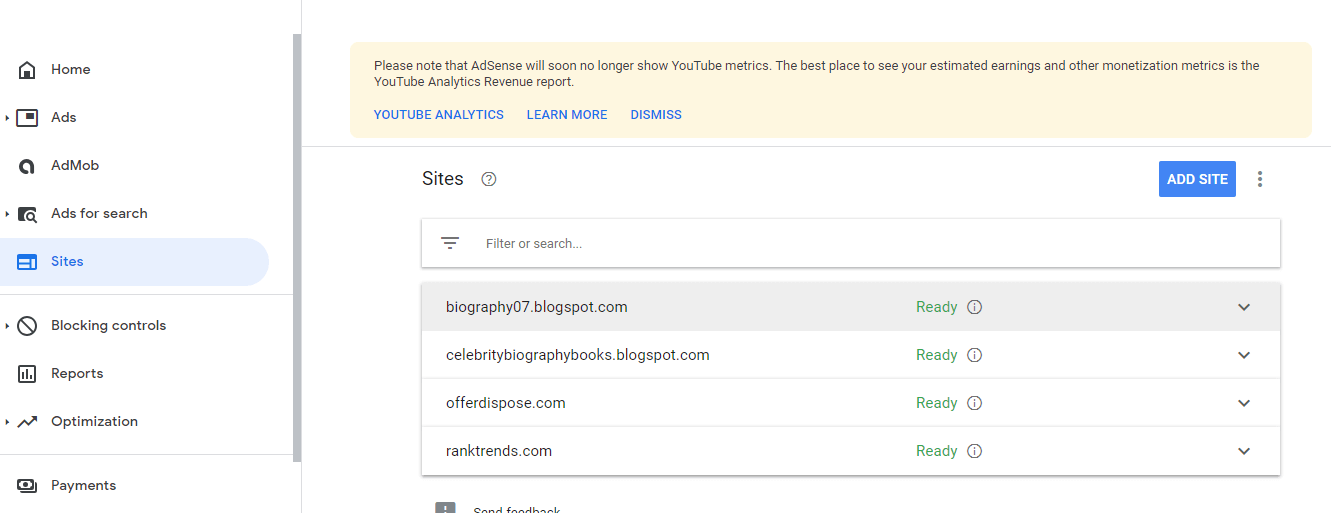Click info icon for celebritybiographybooks.blogspot.com
This screenshot has height=513, width=1331.
click(x=975, y=355)
